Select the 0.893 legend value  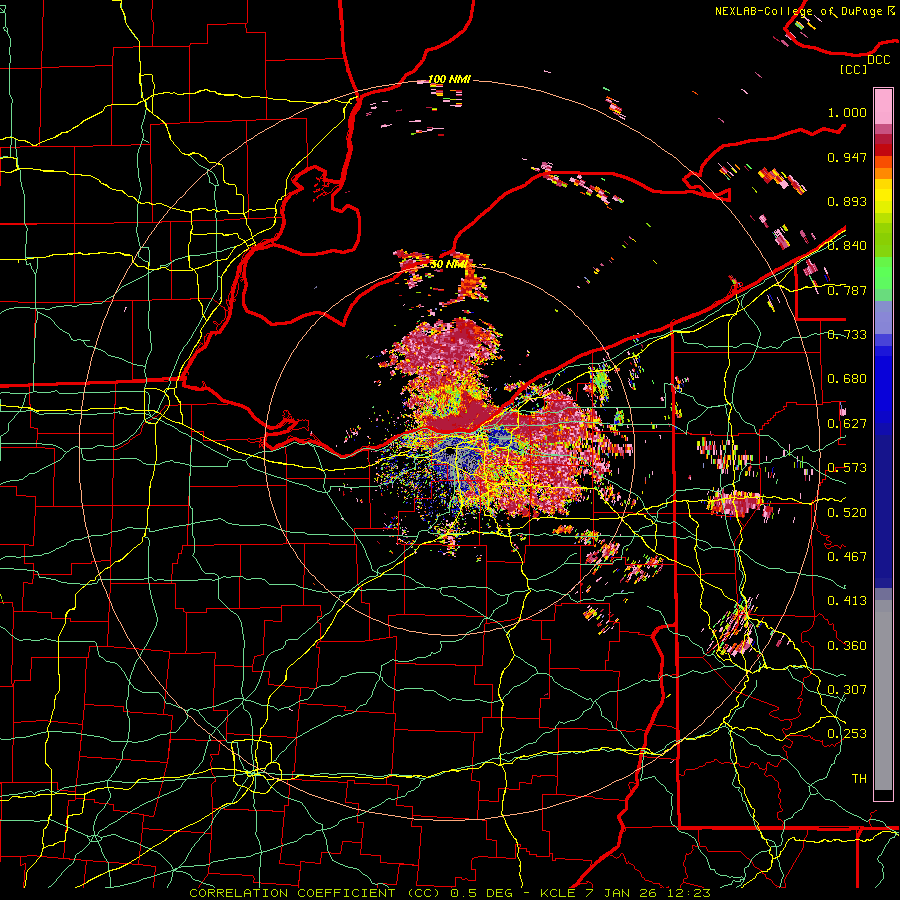(847, 201)
